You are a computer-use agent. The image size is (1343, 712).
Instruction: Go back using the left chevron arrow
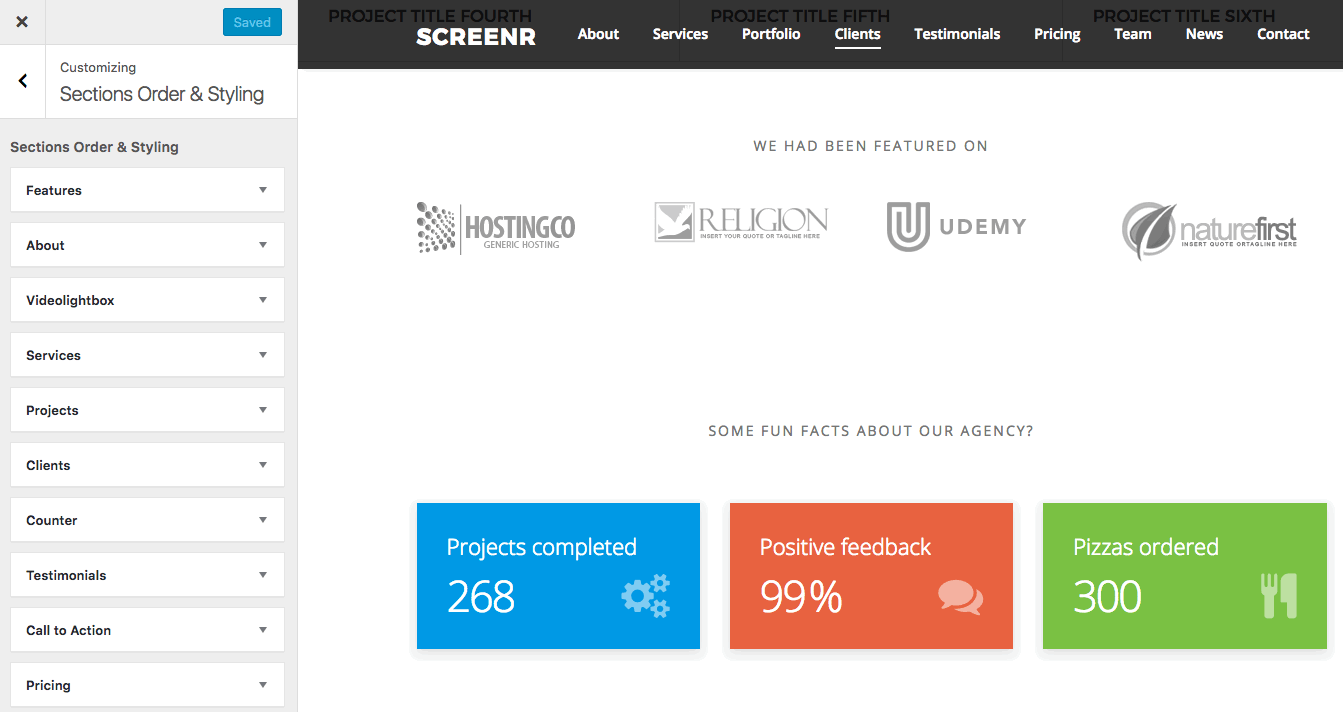click(x=23, y=81)
